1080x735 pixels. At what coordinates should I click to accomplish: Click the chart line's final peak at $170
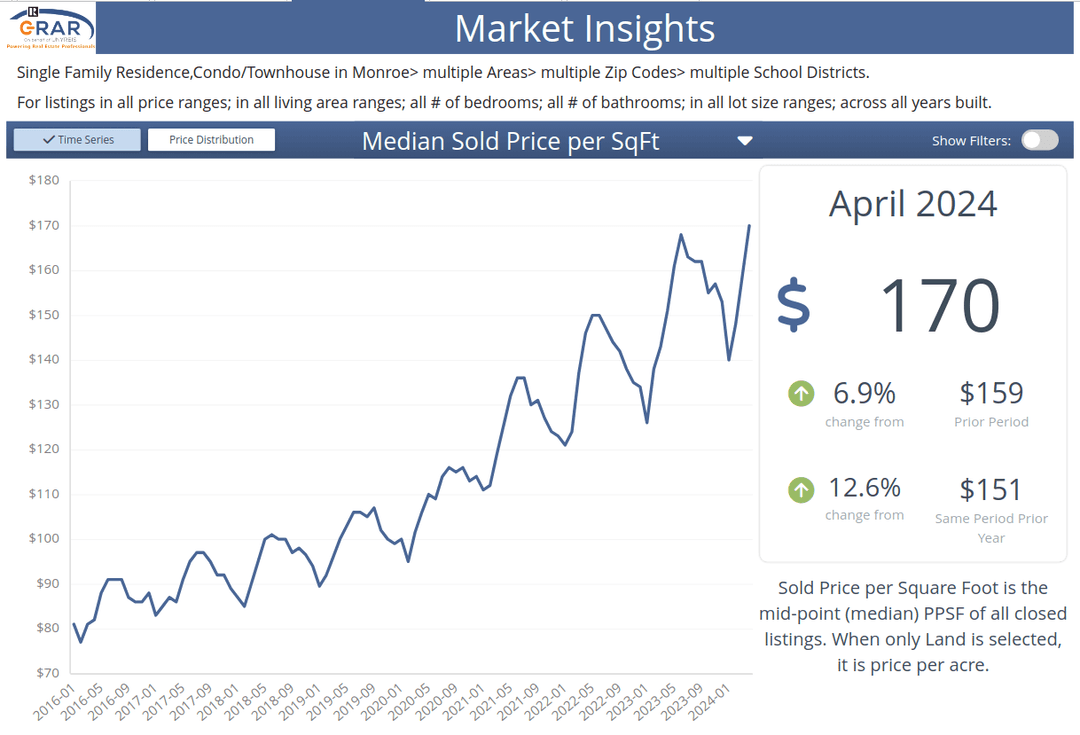[749, 226]
